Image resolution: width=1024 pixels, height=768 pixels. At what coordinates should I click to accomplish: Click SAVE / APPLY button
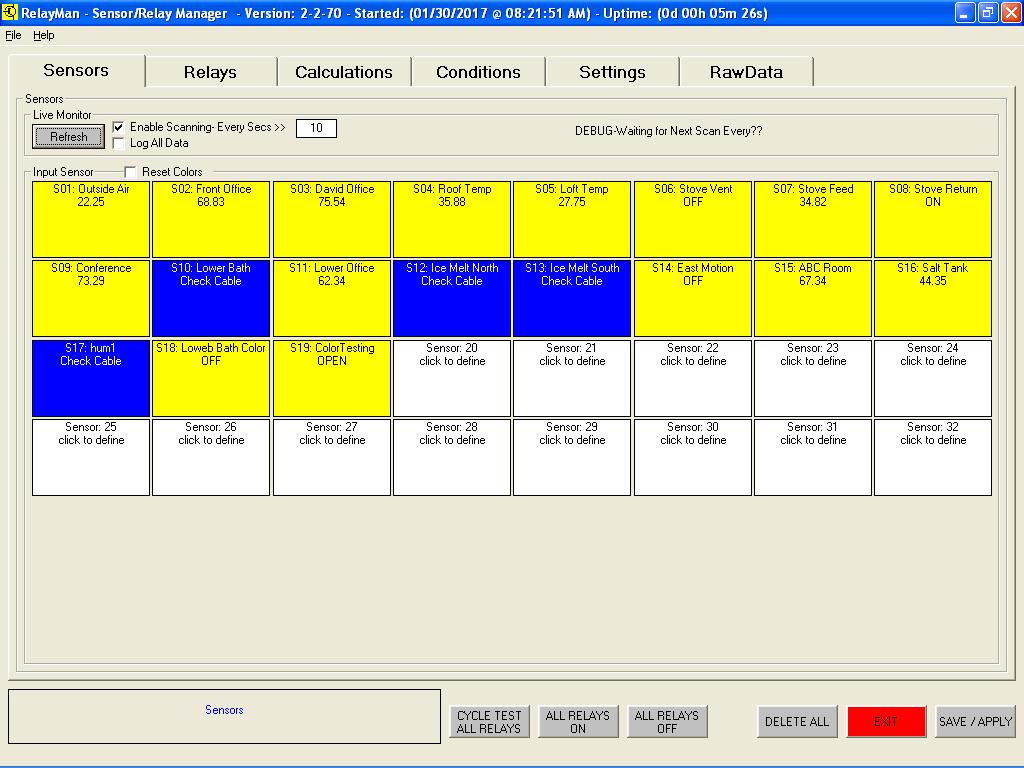[975, 721]
